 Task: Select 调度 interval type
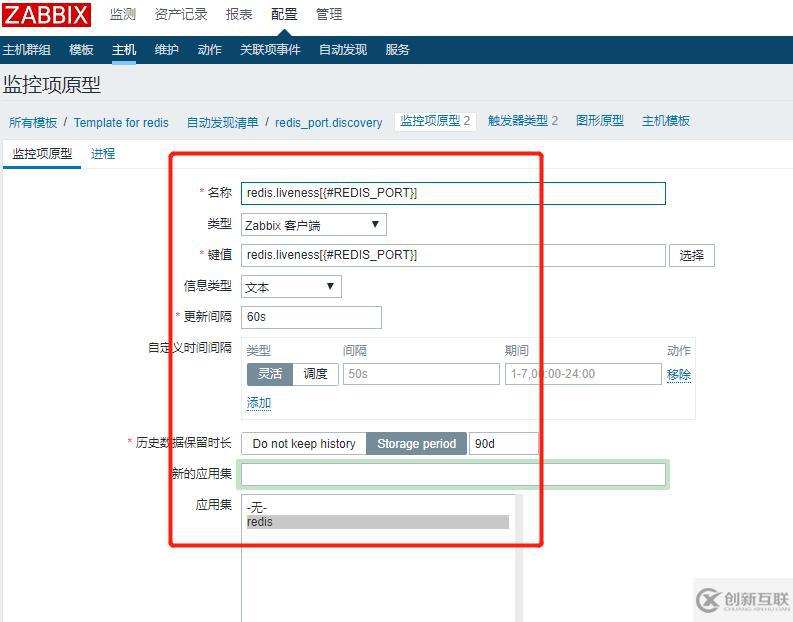point(316,374)
